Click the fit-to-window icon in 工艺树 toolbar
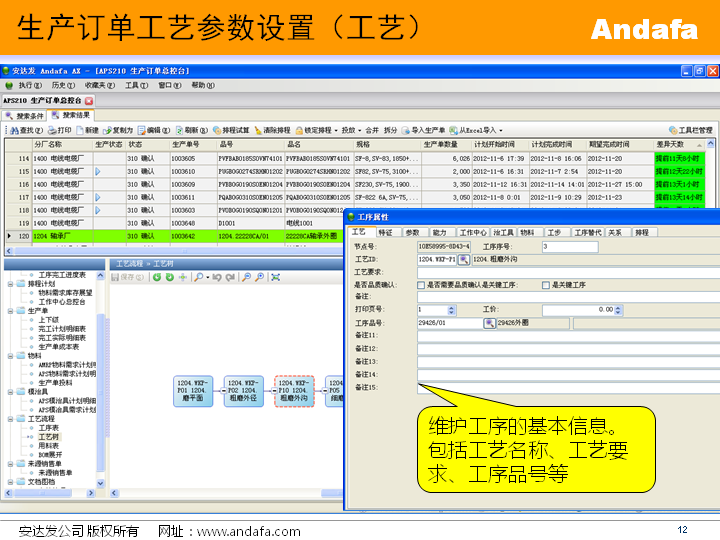720x540 pixels. click(275, 277)
